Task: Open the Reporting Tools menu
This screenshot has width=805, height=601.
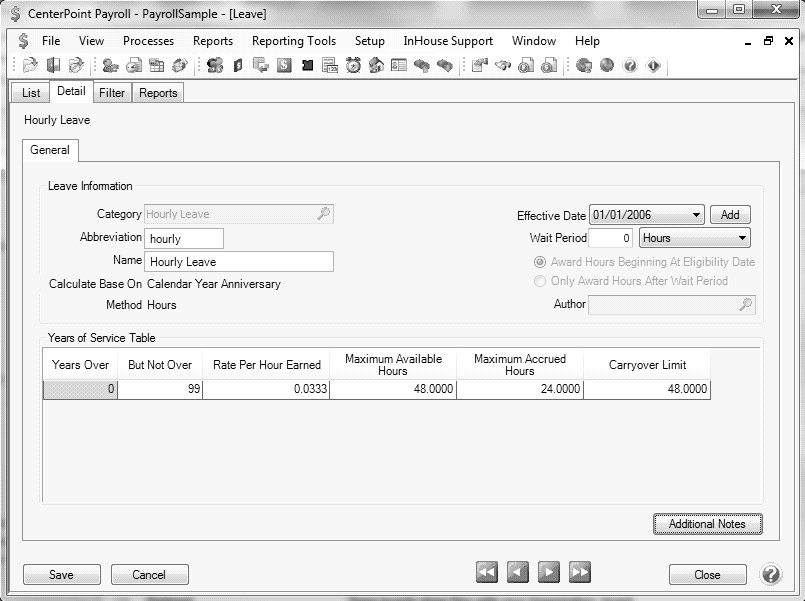Action: (x=294, y=41)
